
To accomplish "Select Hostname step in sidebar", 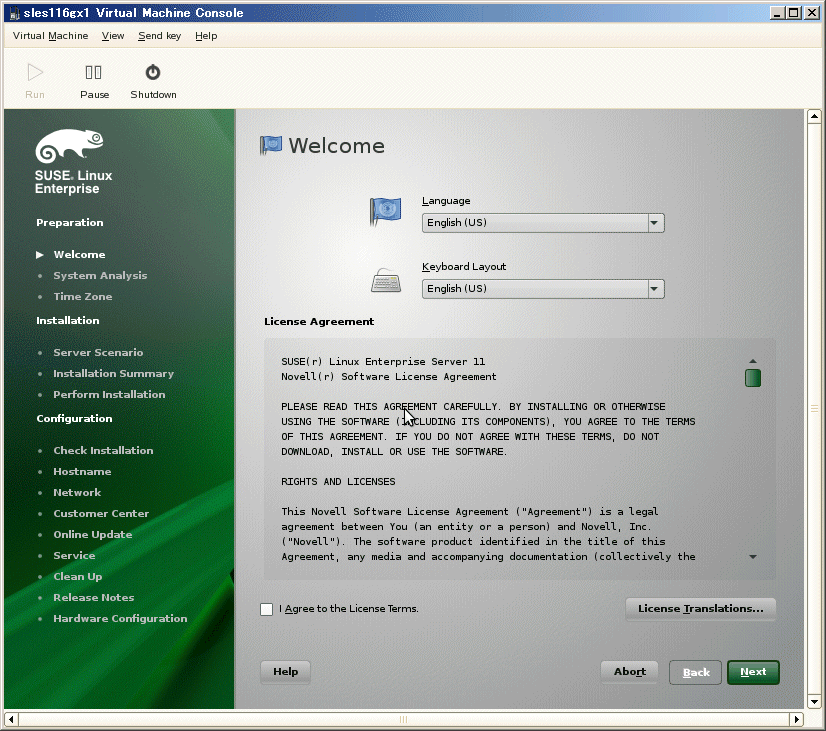I will (x=82, y=471).
